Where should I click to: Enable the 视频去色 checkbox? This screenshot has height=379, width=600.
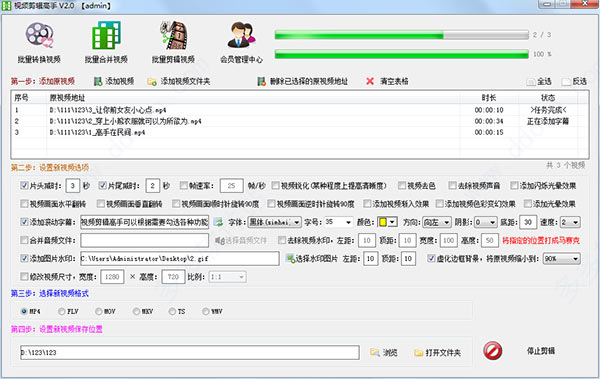point(401,186)
